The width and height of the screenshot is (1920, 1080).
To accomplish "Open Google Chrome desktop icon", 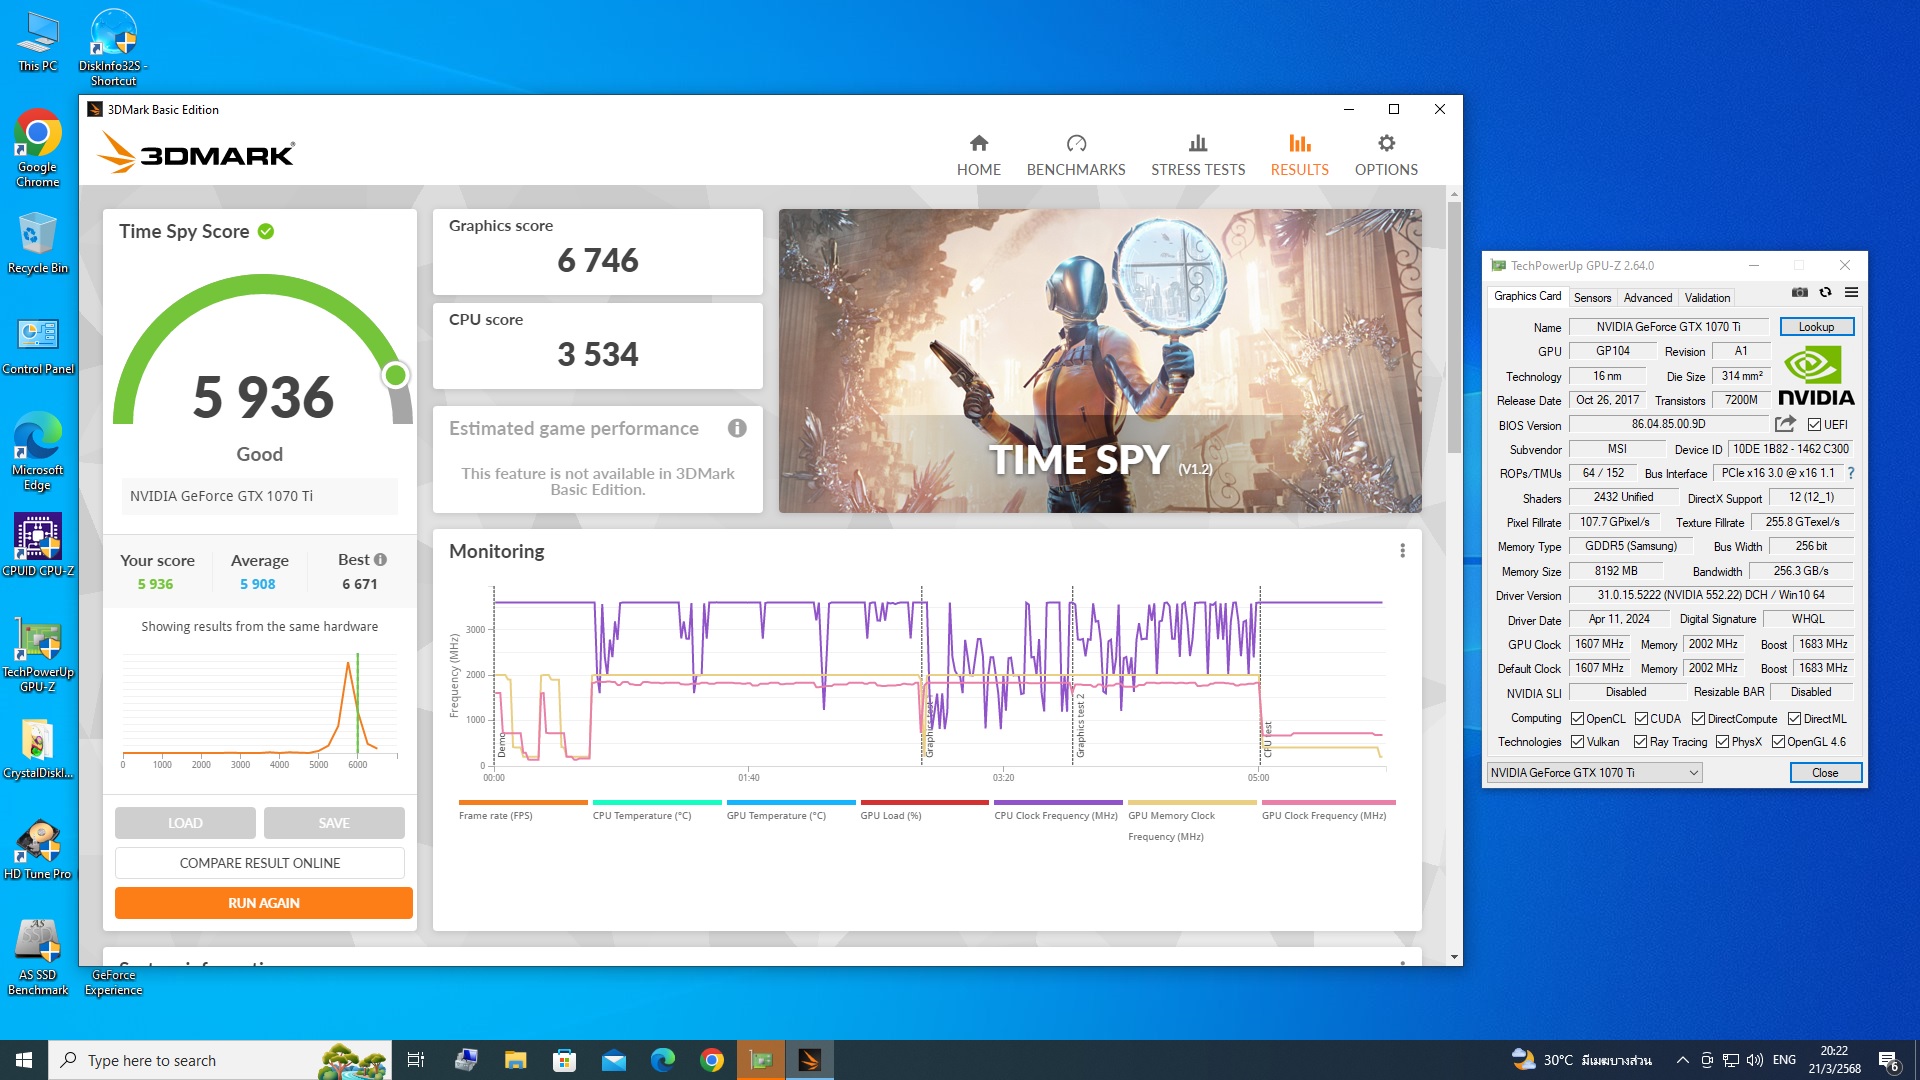I will 38,148.
